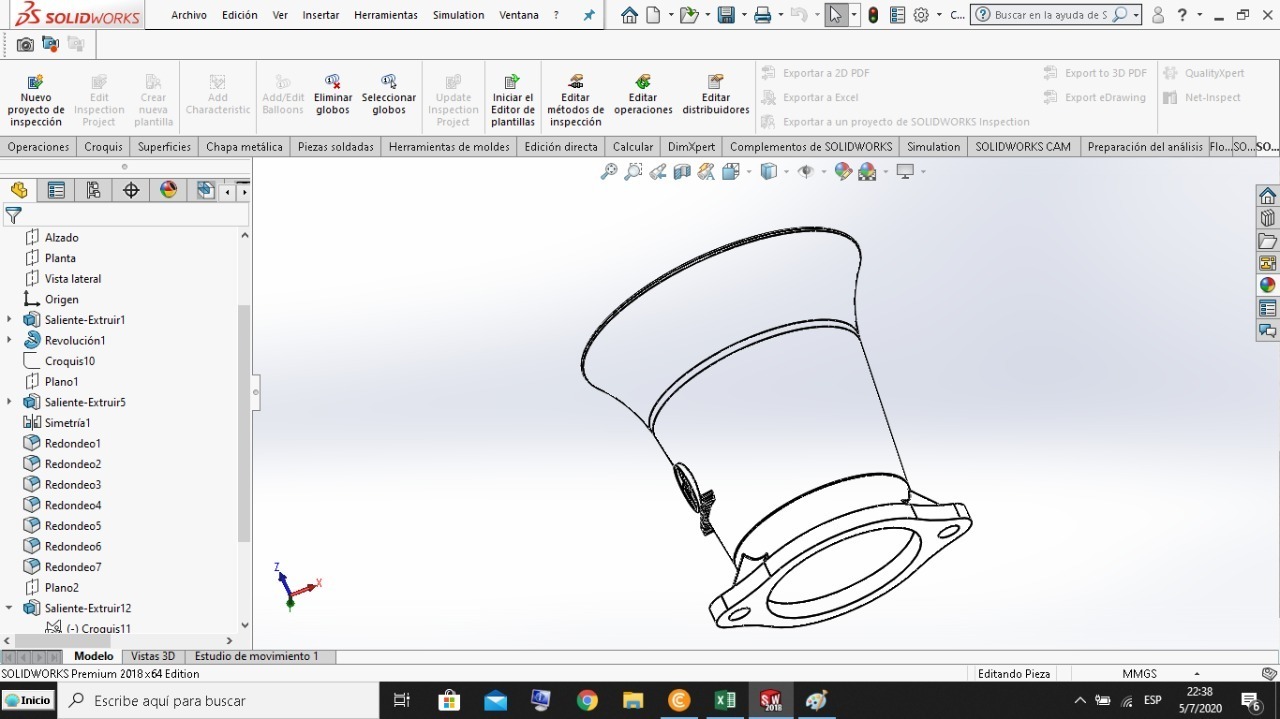Toggle Hide/Show items in the viewport
Image resolution: width=1280 pixels, height=719 pixels.
(x=808, y=171)
